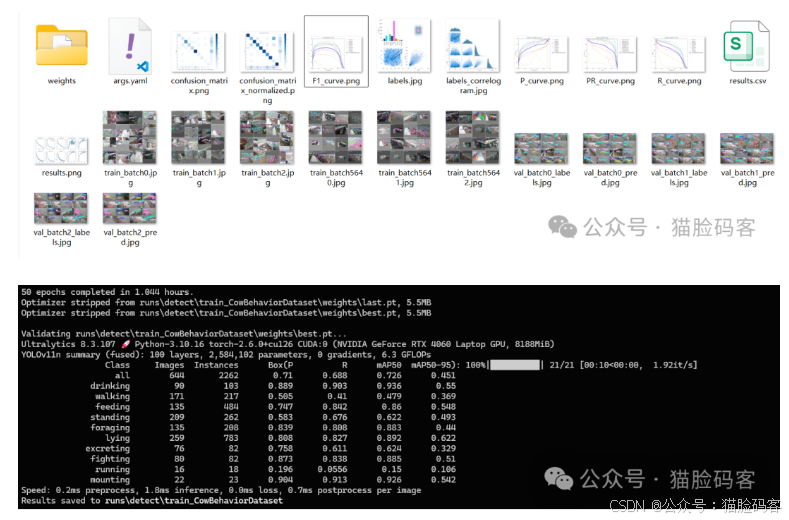
Task: Click the 'Validating runs\detect' line
Action: pos(184,334)
